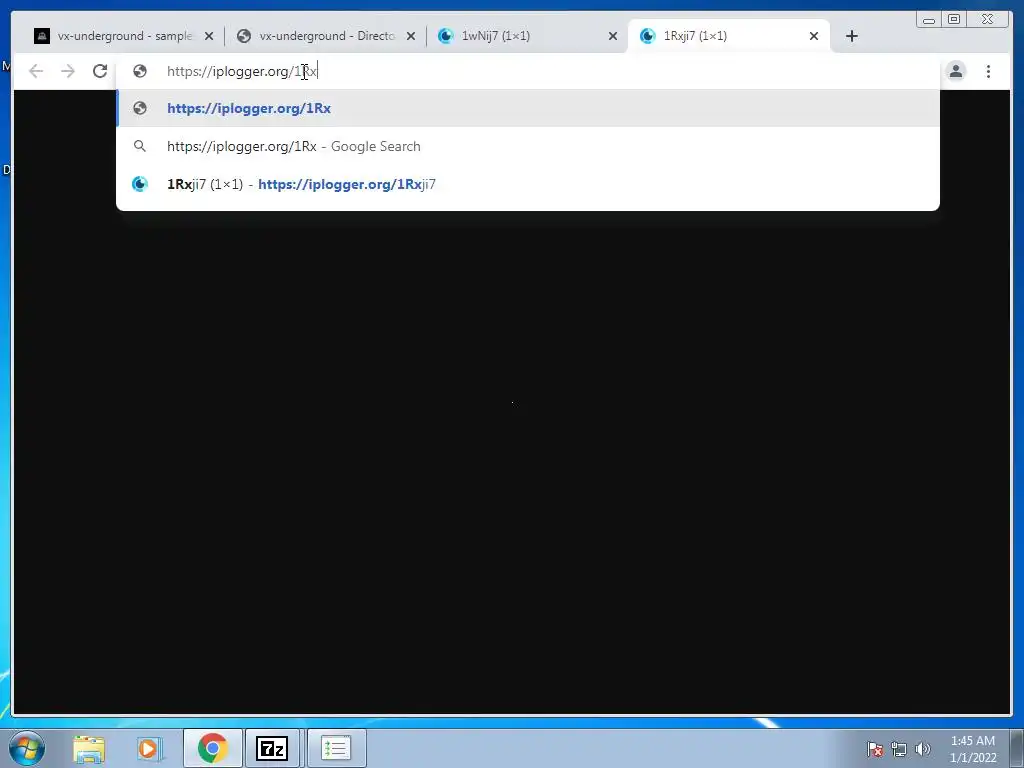Go forward to next page
Screen dimensions: 1024x768
pos(68,71)
